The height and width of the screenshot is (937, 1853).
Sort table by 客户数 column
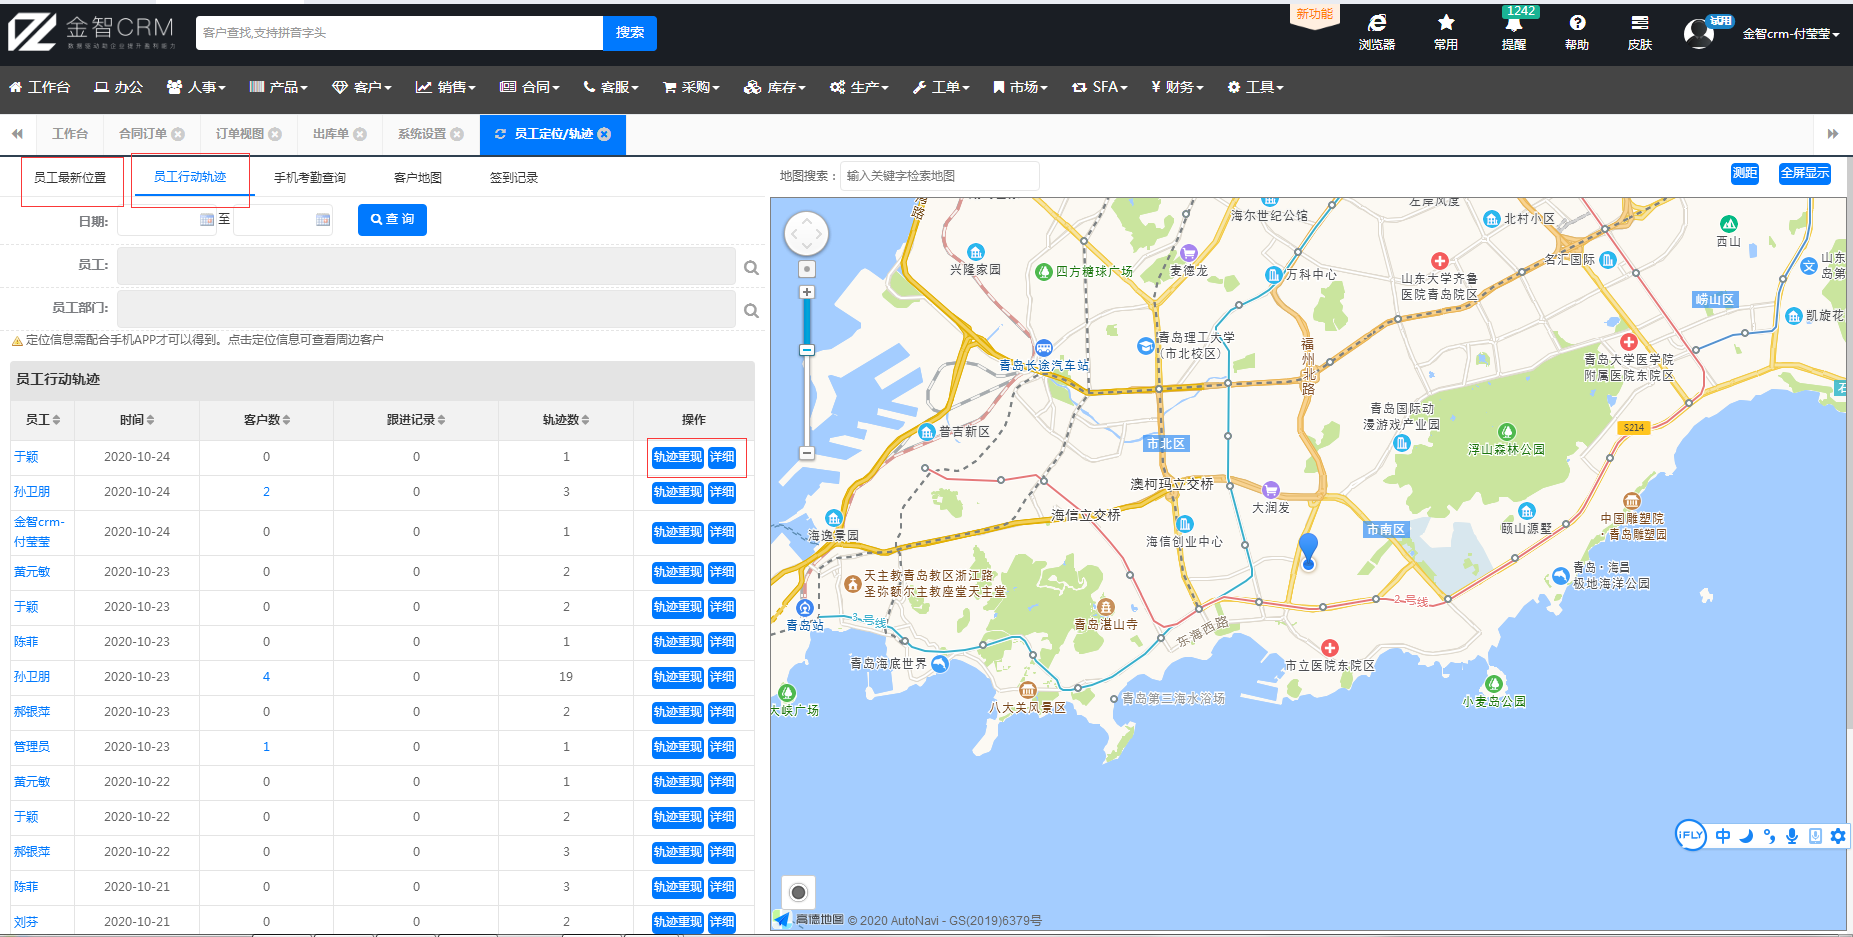(x=267, y=420)
